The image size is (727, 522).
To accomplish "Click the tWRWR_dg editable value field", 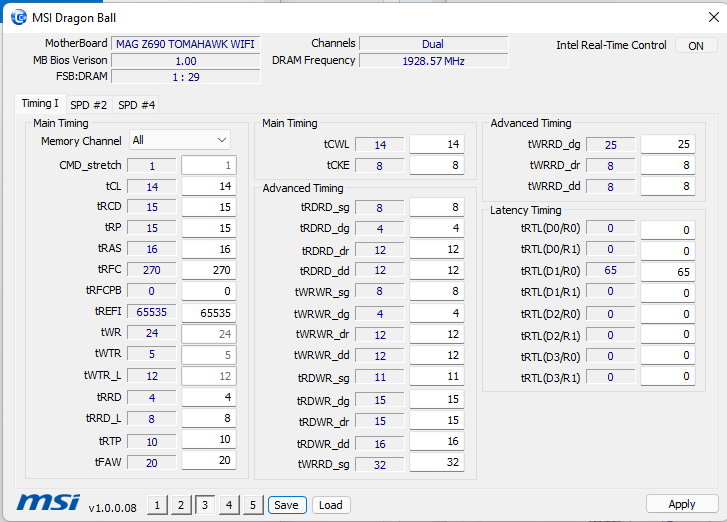I will click(437, 313).
